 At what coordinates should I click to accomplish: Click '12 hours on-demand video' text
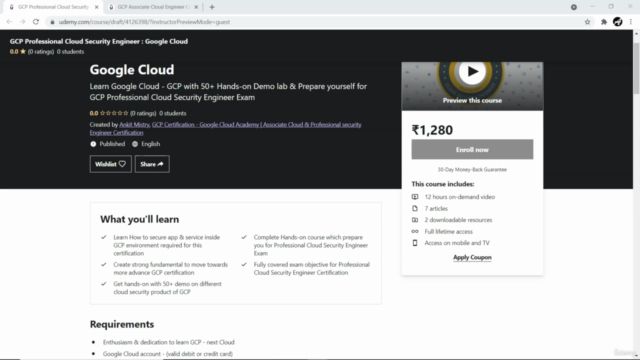coord(460,197)
